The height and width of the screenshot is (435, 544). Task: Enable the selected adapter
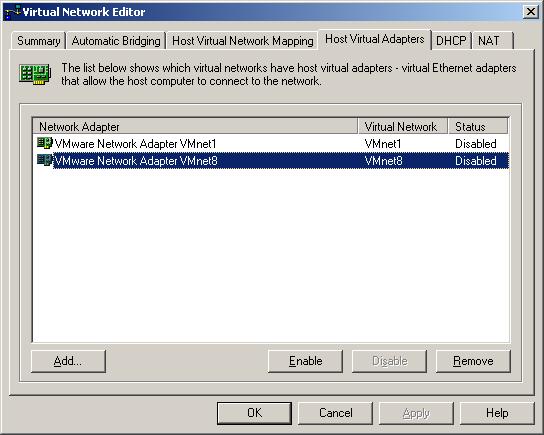pyautogui.click(x=305, y=361)
